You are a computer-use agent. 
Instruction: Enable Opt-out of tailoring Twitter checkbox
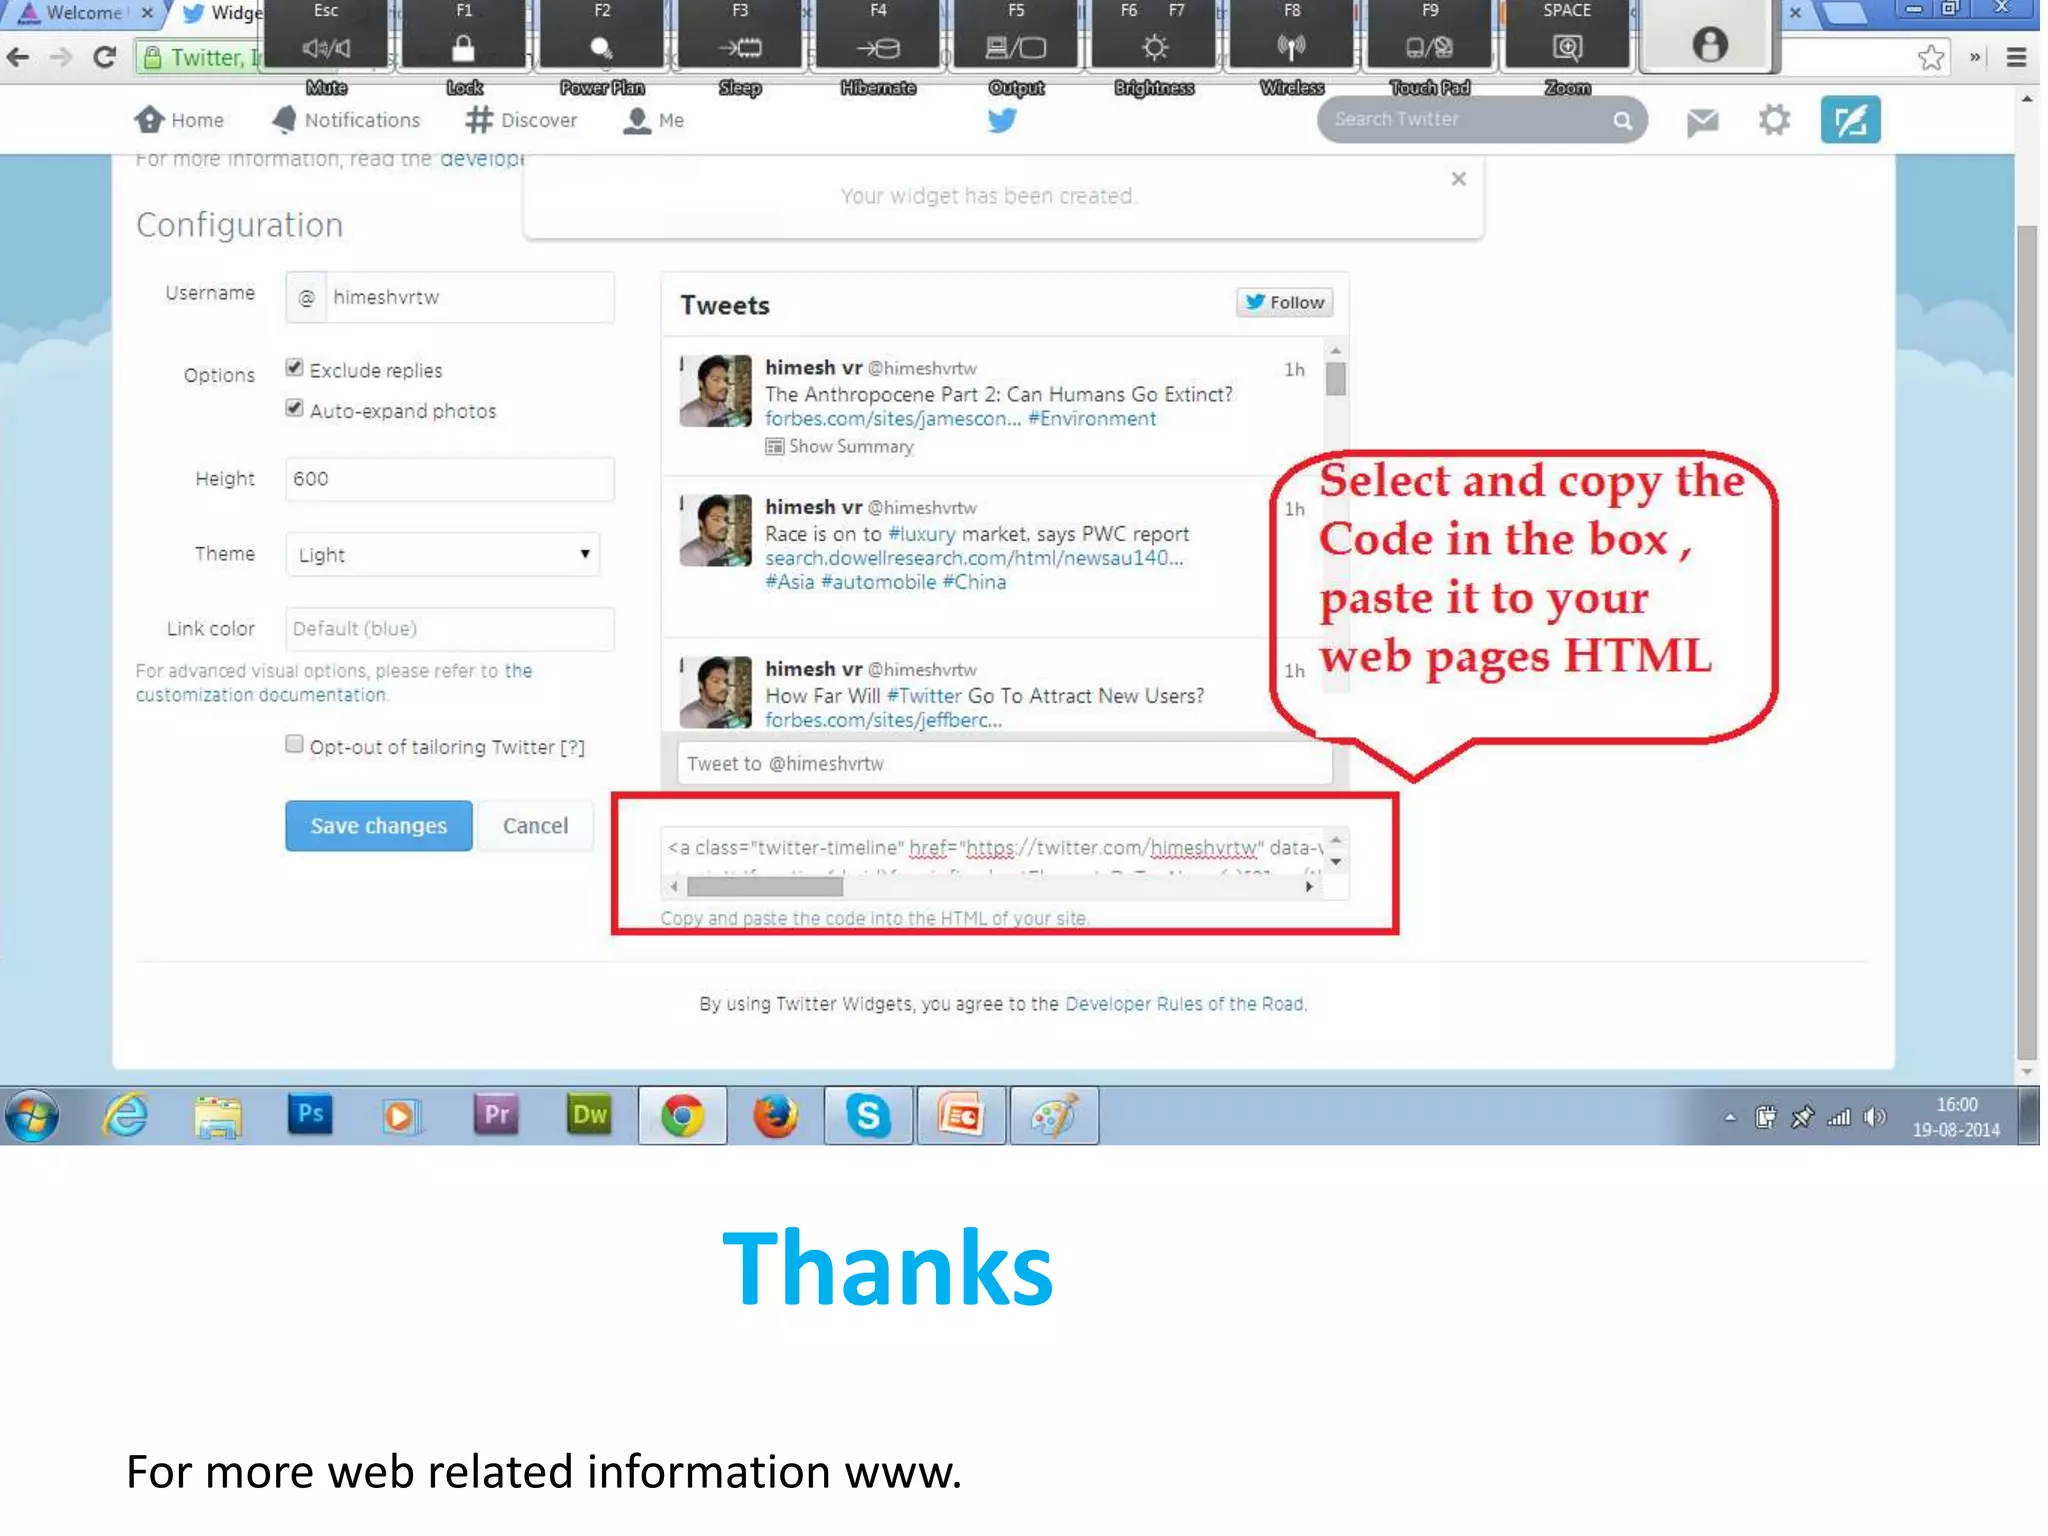tap(294, 744)
